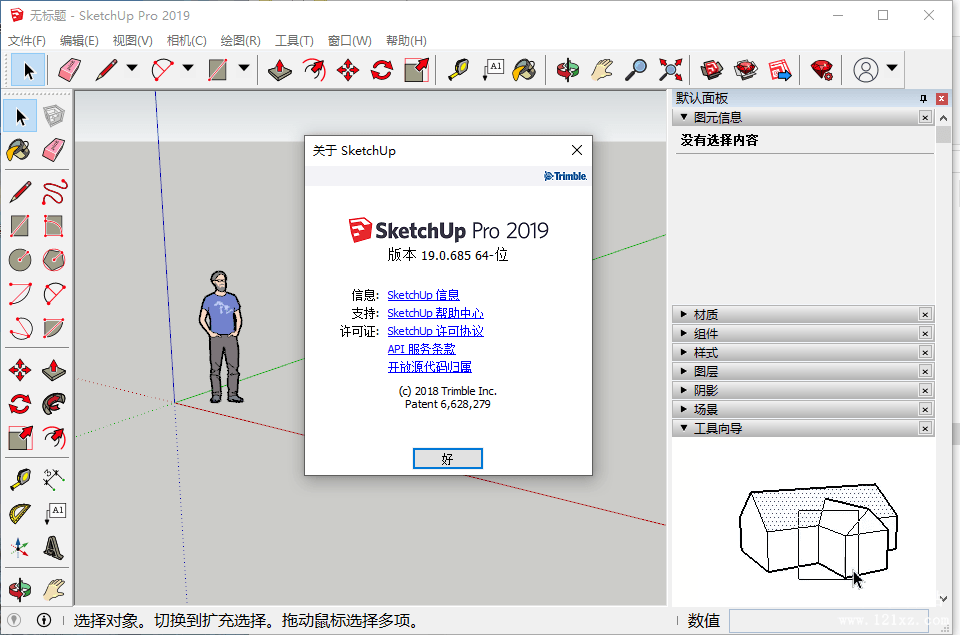
Task: Expand the 阴影 panel
Action: 684,390
